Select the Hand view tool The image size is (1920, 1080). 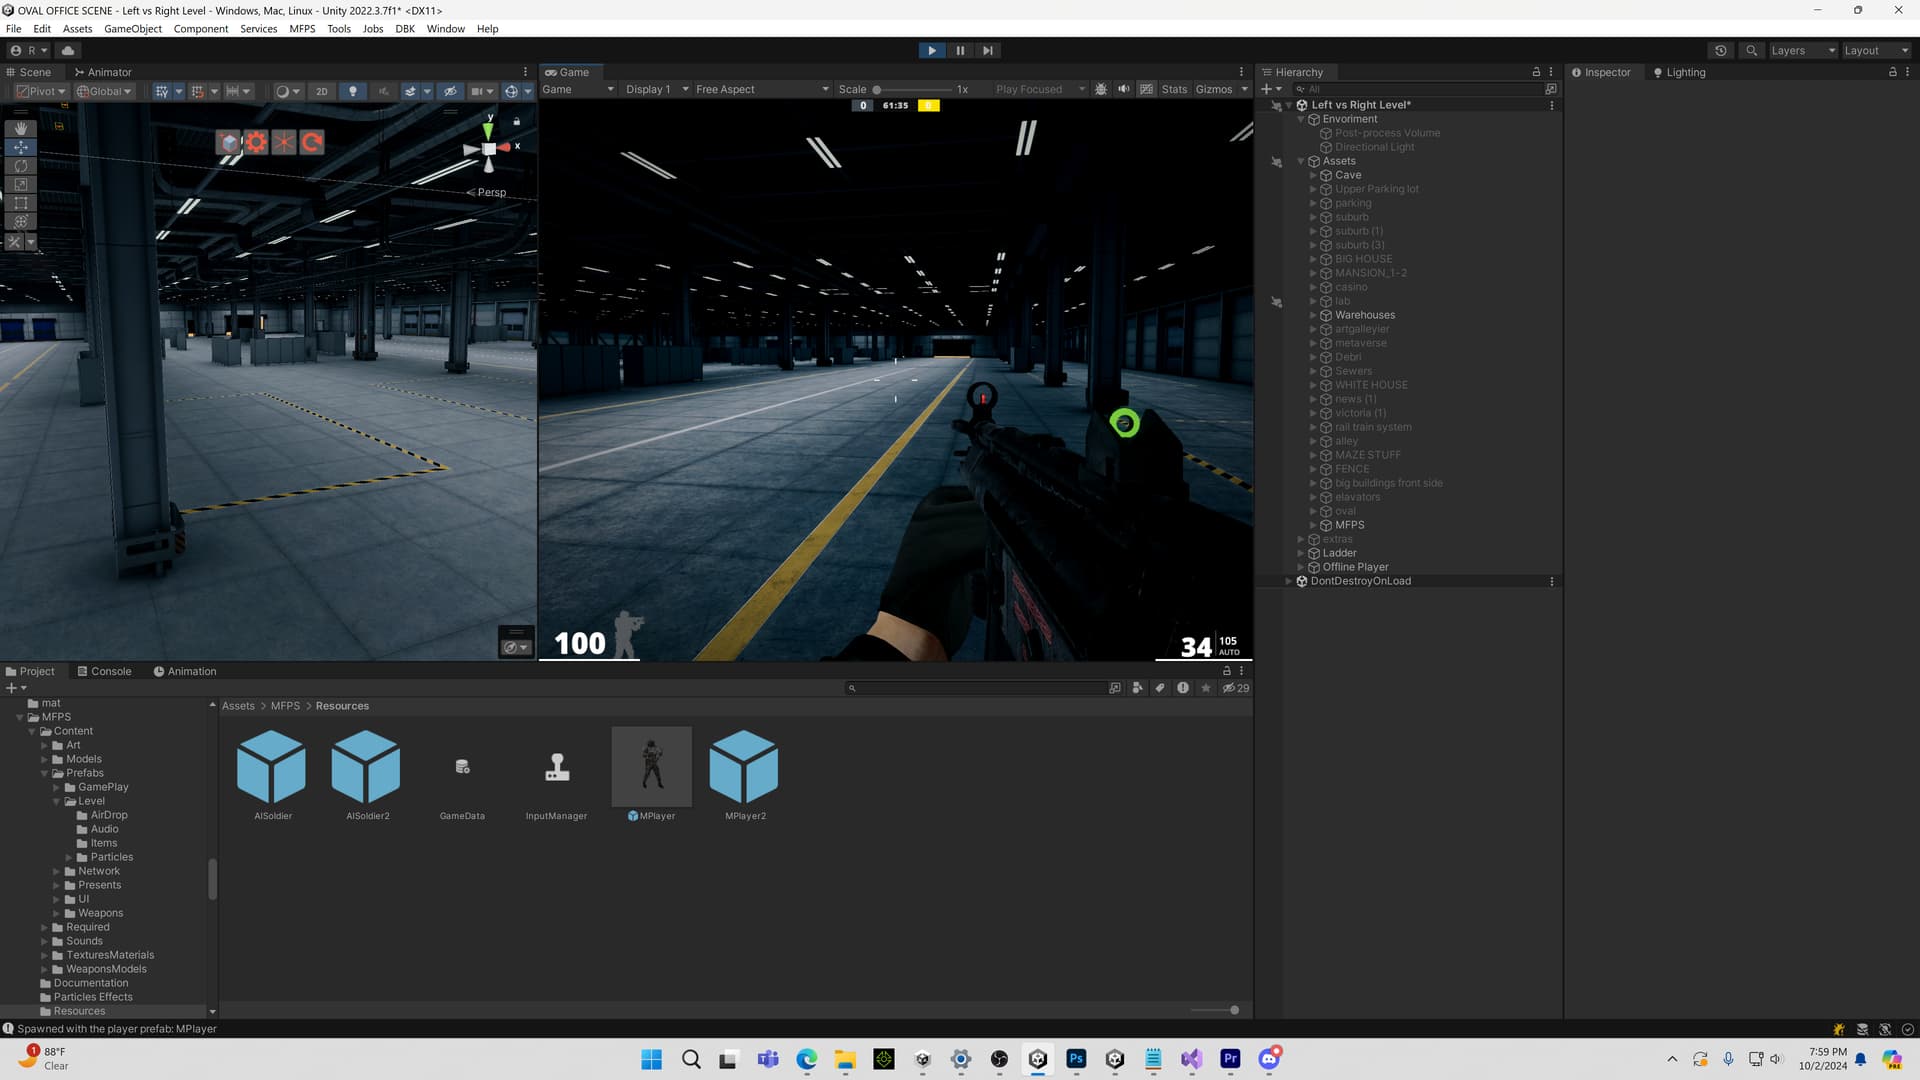pyautogui.click(x=20, y=128)
